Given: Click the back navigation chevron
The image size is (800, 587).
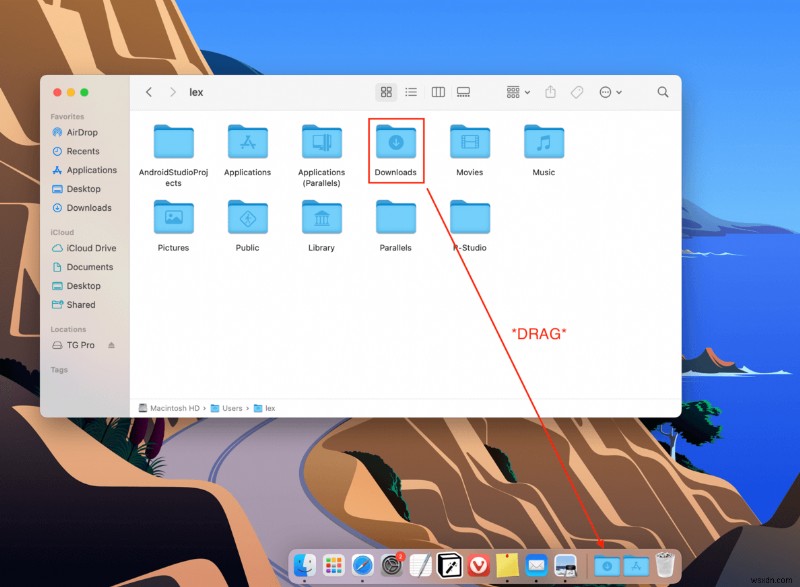Looking at the screenshot, I should 148,91.
